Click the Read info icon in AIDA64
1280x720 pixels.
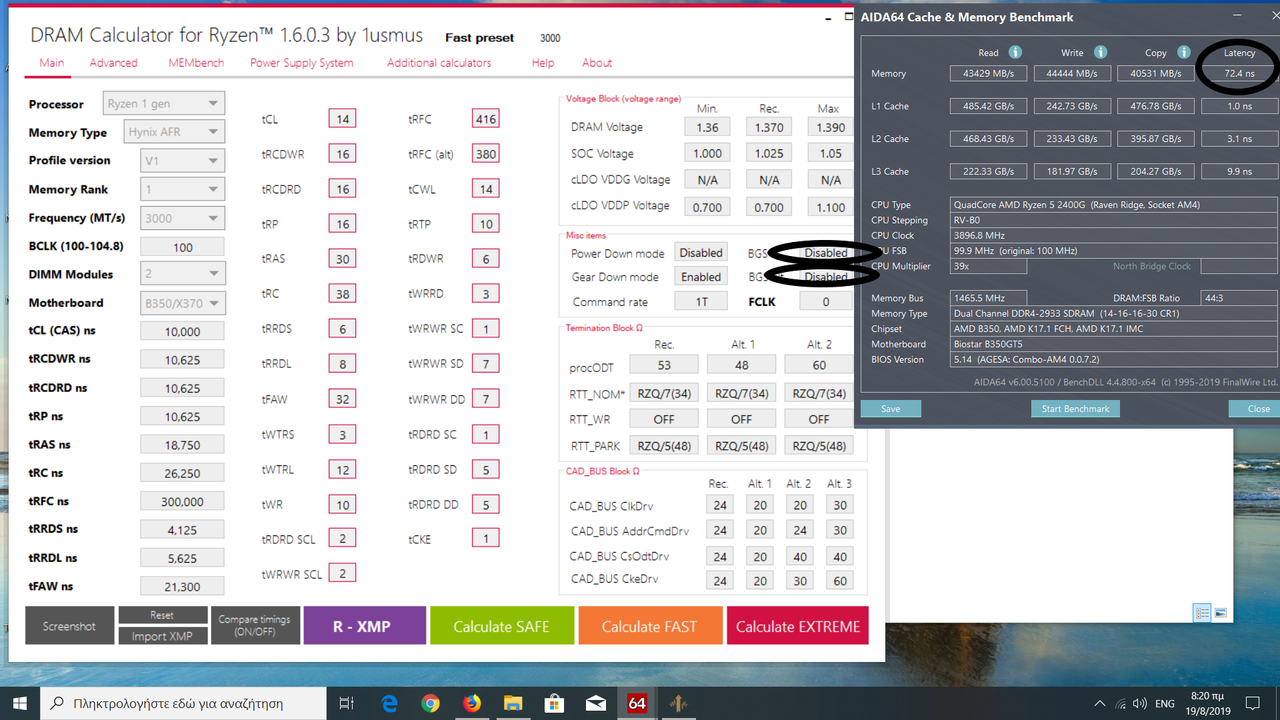(x=1015, y=52)
